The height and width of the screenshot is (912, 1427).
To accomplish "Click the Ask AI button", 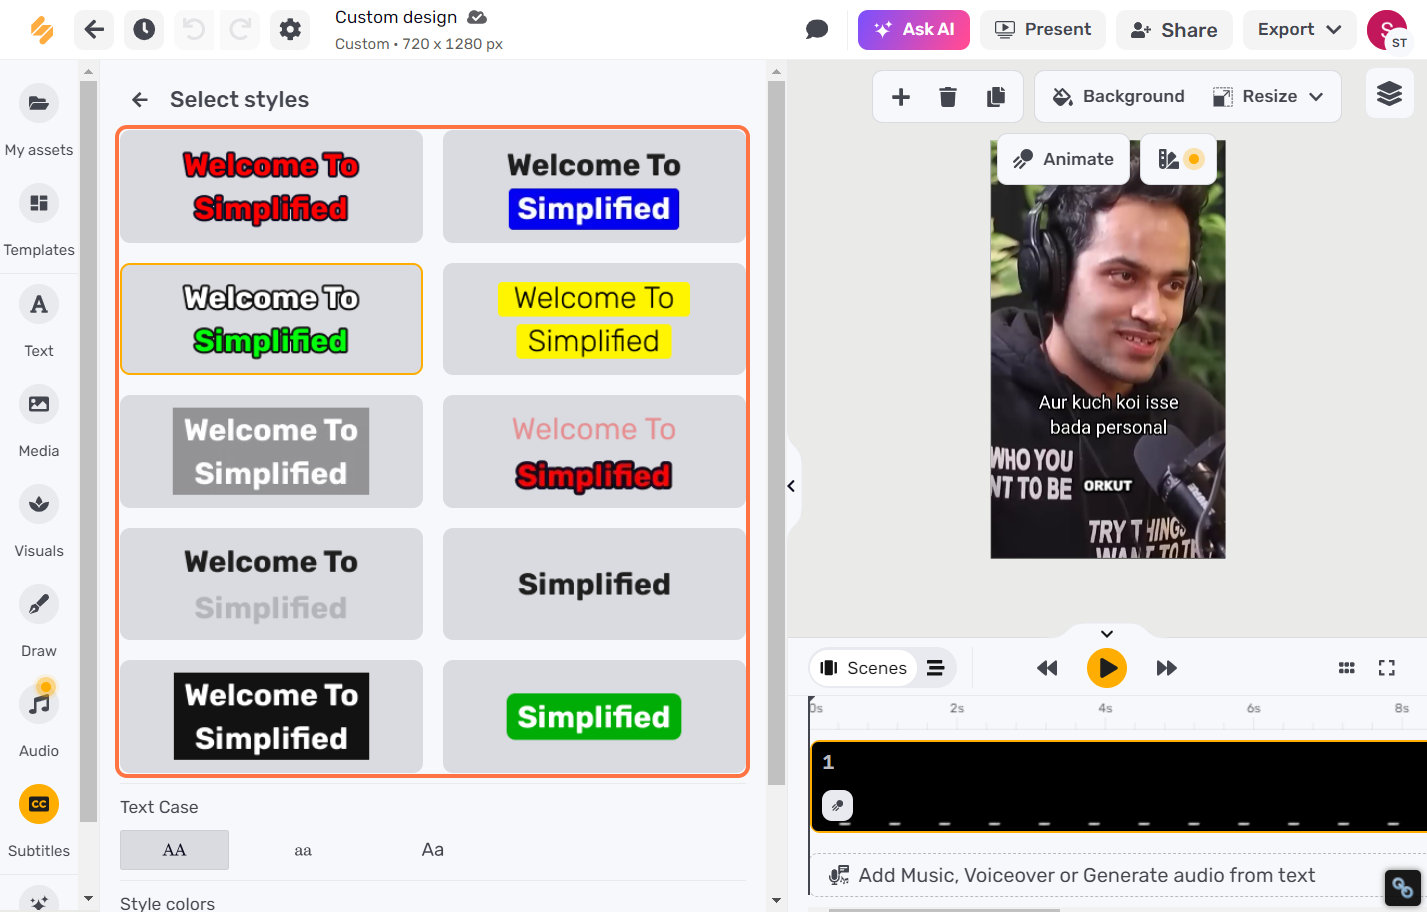I will point(914,30).
